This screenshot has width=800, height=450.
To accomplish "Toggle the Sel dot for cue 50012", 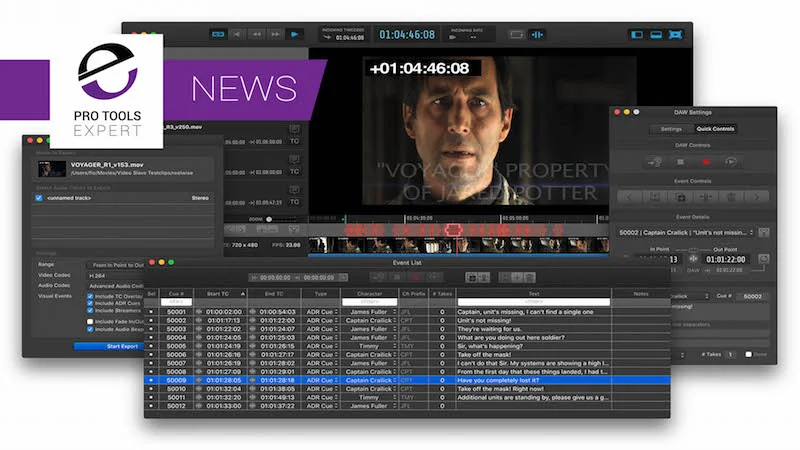I will [151, 406].
